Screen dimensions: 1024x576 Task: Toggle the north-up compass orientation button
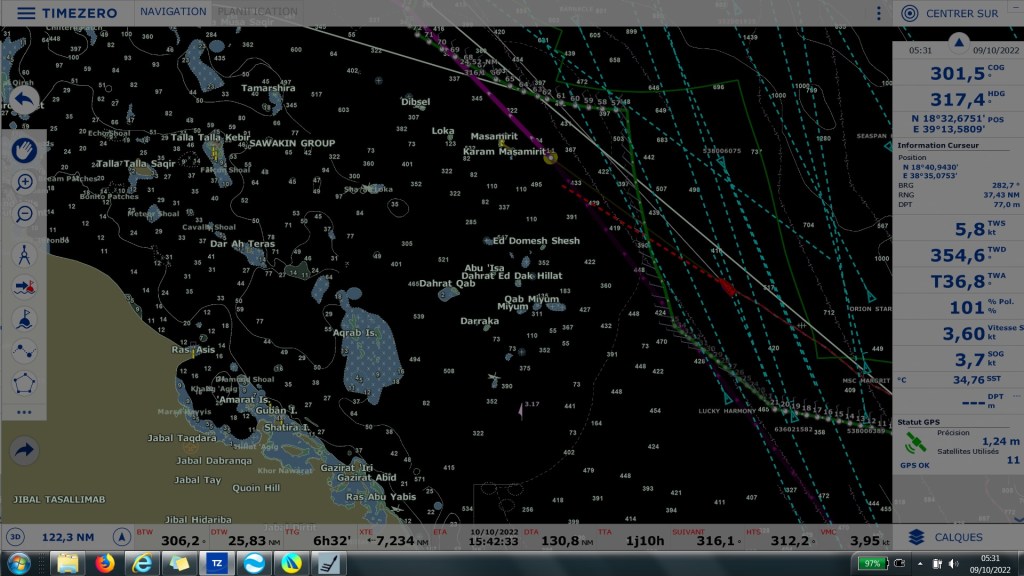click(122, 537)
